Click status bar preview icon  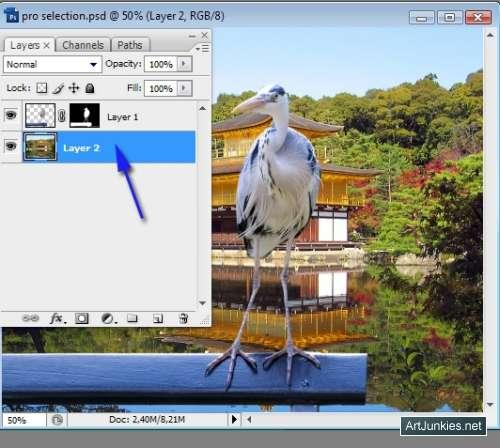coord(57,420)
